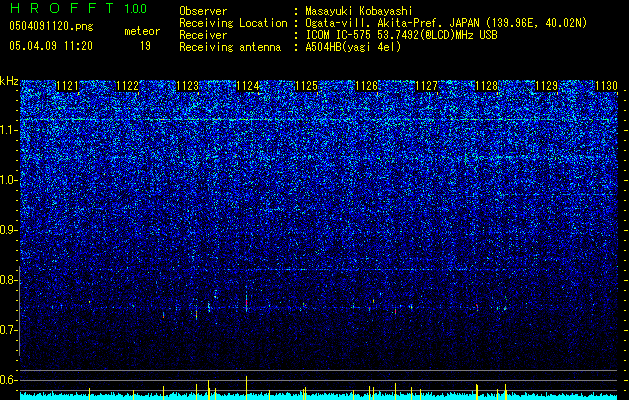
Task: Select the 0.9 frequency axis label
Action: click(8, 230)
